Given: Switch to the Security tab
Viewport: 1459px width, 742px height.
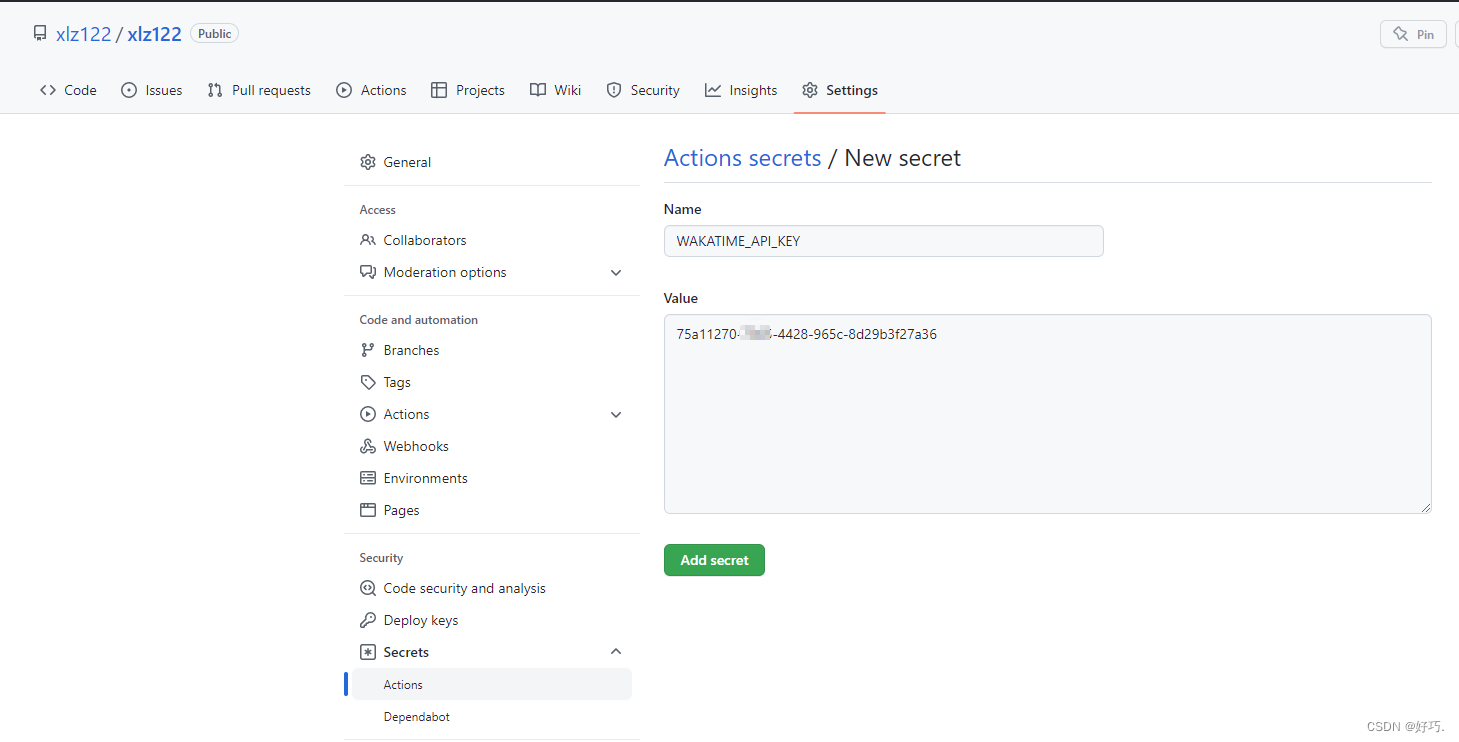Looking at the screenshot, I should click(643, 90).
